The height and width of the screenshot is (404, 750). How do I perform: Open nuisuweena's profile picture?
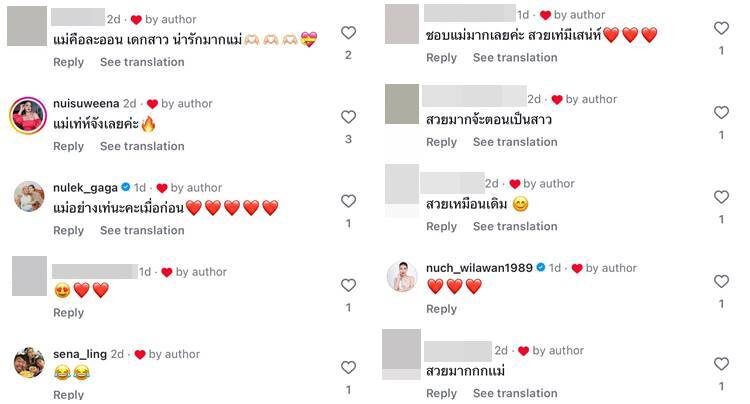coord(28,115)
